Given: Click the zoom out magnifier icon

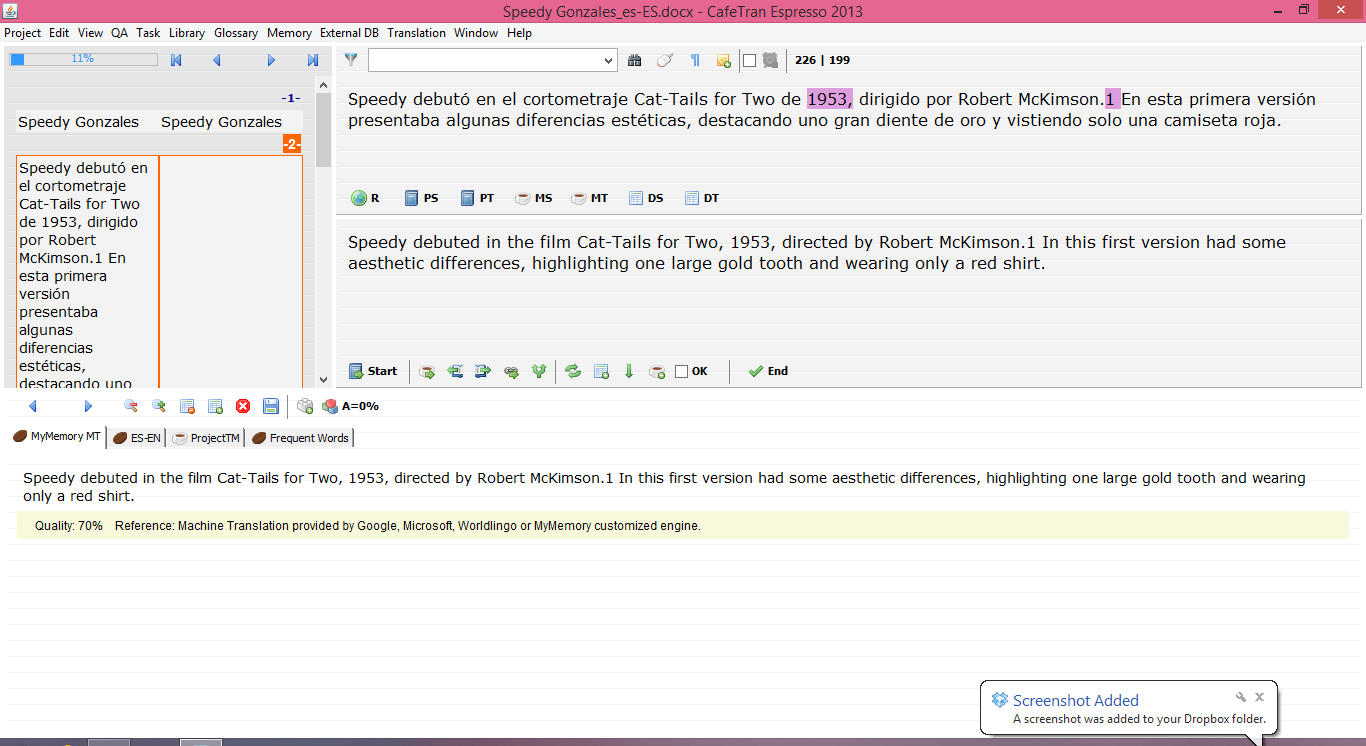Looking at the screenshot, I should (x=130, y=406).
